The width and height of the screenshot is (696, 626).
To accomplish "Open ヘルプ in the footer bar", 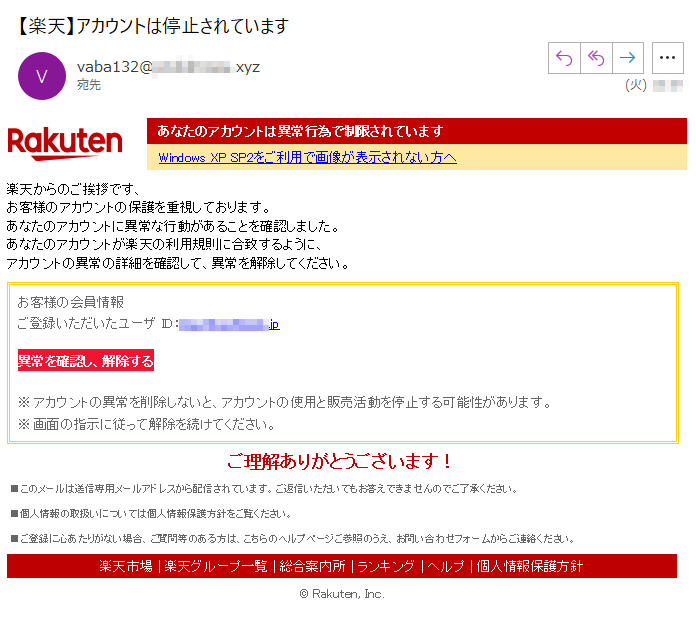I will [446, 566].
